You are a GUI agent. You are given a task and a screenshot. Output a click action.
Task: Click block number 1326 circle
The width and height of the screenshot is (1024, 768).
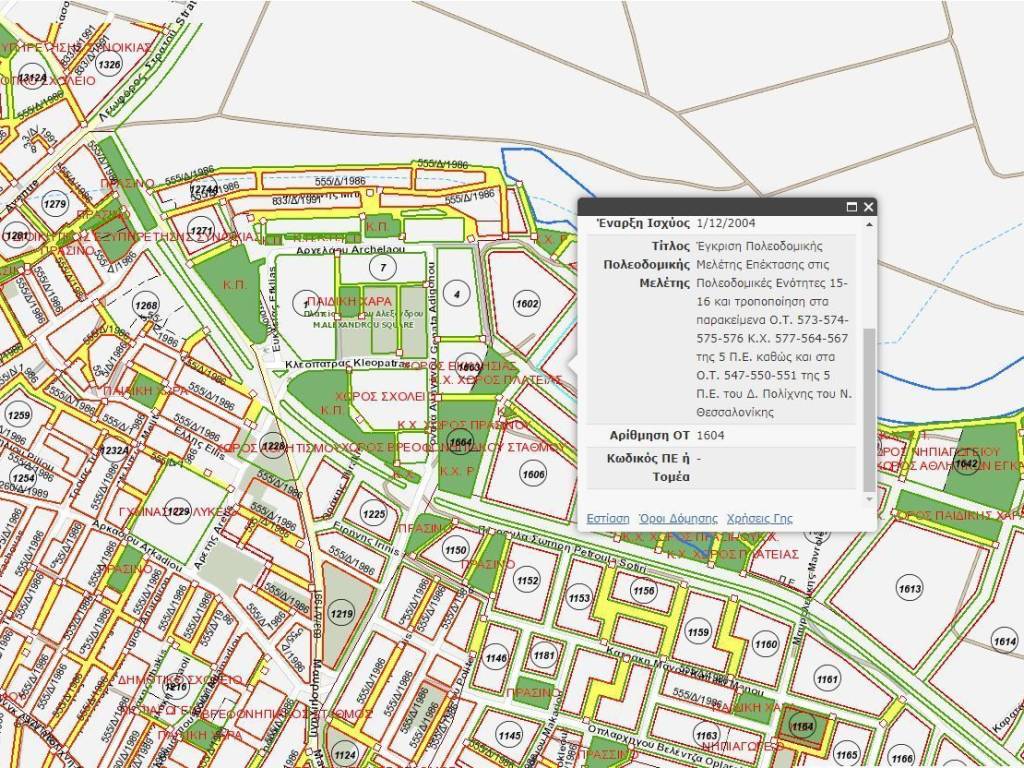[110, 65]
